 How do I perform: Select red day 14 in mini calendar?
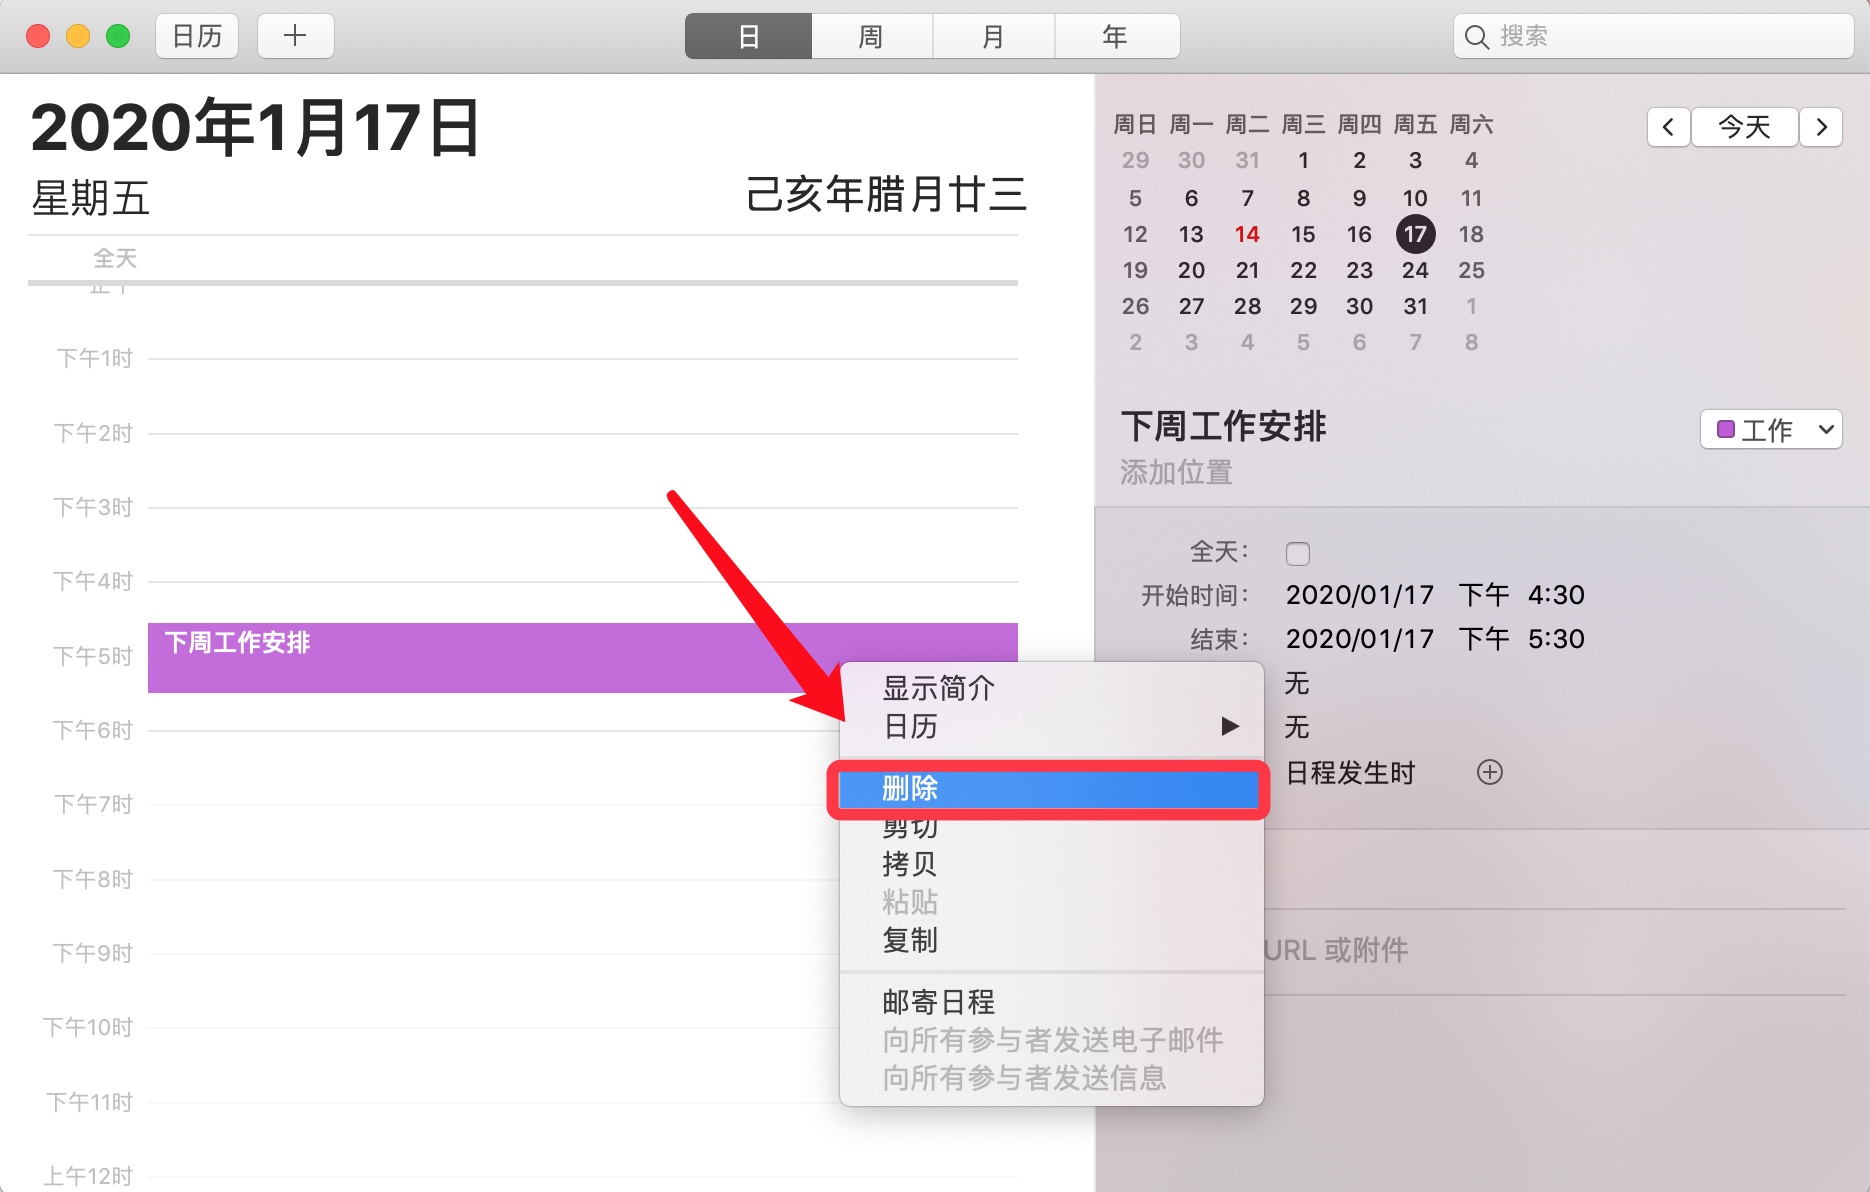[1247, 234]
